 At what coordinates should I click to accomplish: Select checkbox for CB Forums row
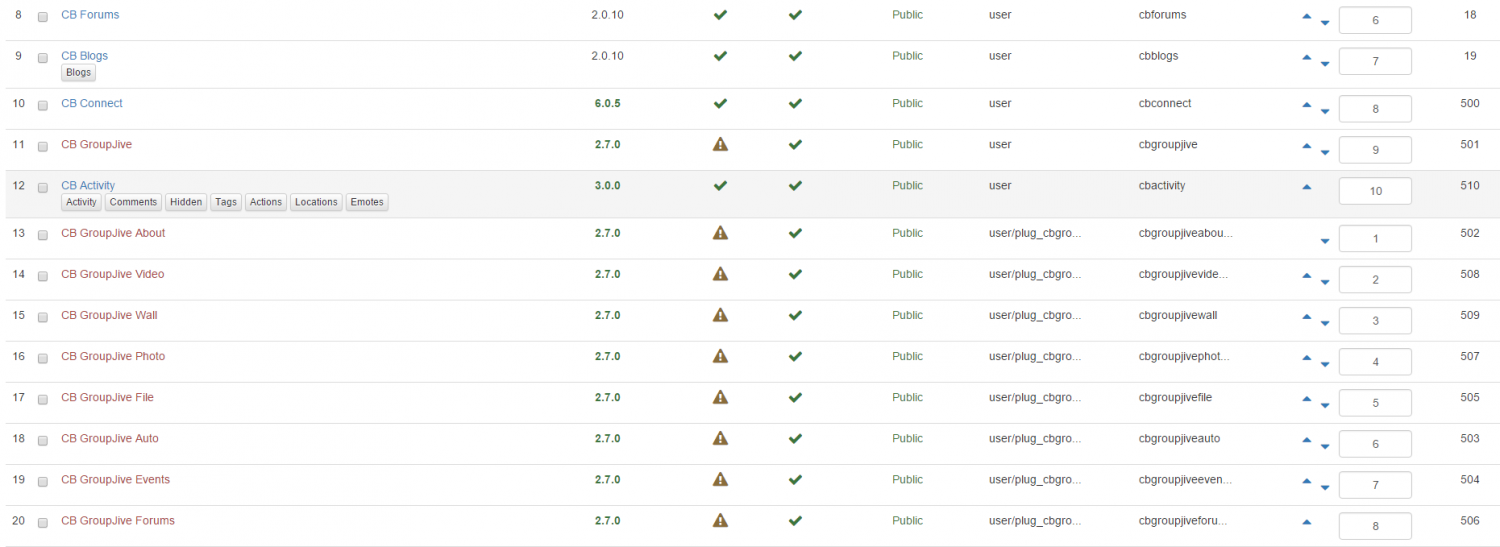click(x=42, y=18)
